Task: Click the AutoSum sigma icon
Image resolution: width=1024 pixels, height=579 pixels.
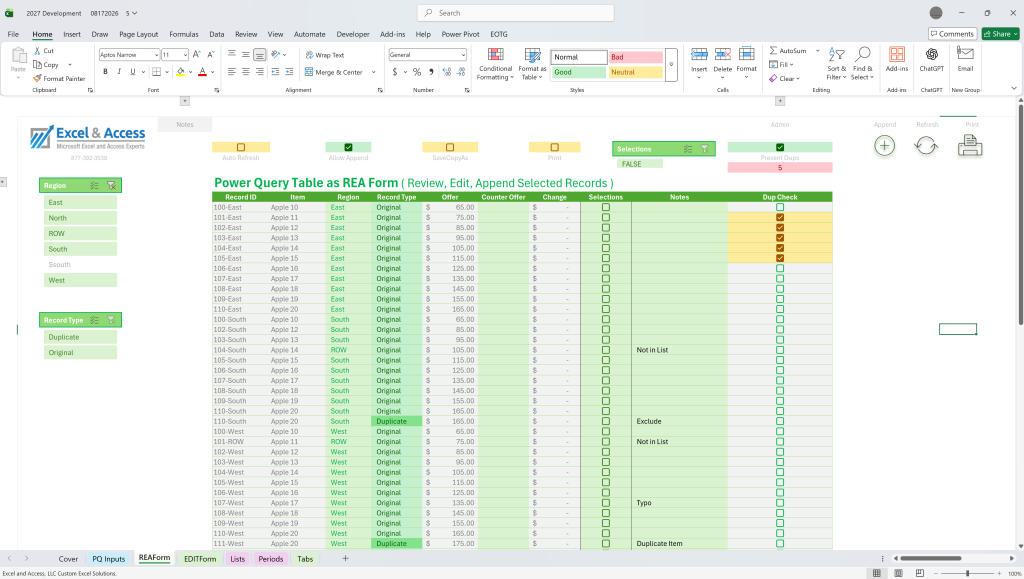Action: [x=773, y=50]
